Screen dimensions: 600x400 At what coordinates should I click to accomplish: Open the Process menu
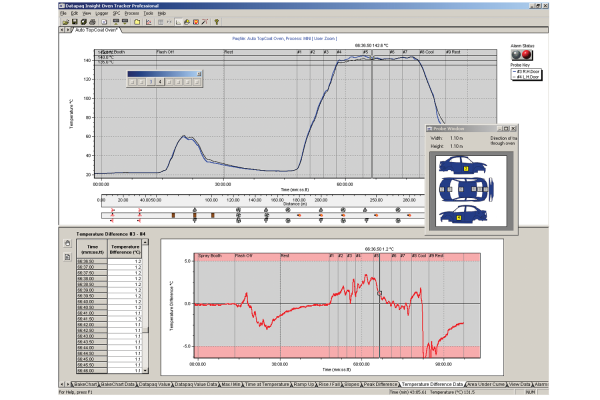point(132,12)
